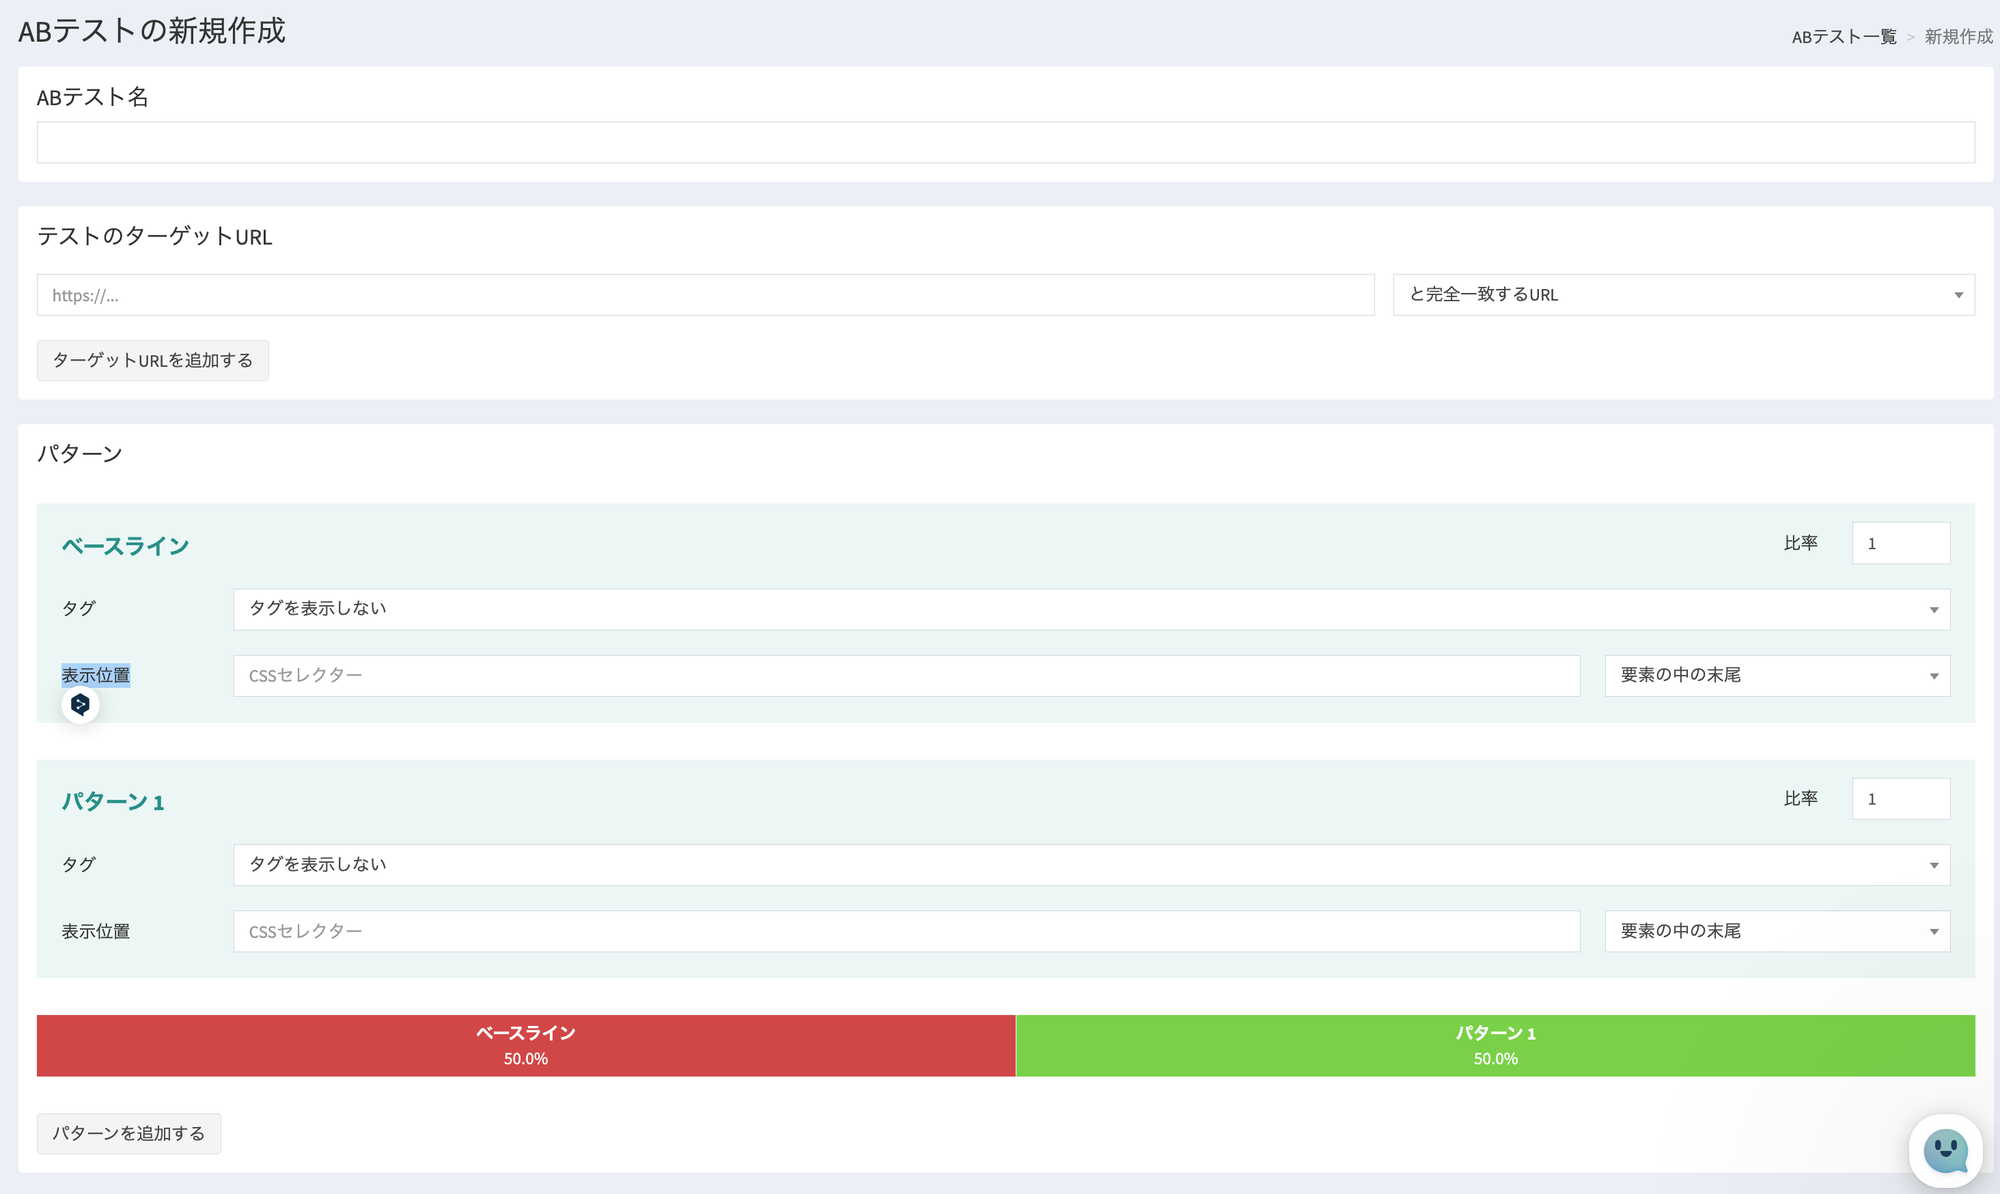Click the ターゲットURLを追加する button

point(153,361)
